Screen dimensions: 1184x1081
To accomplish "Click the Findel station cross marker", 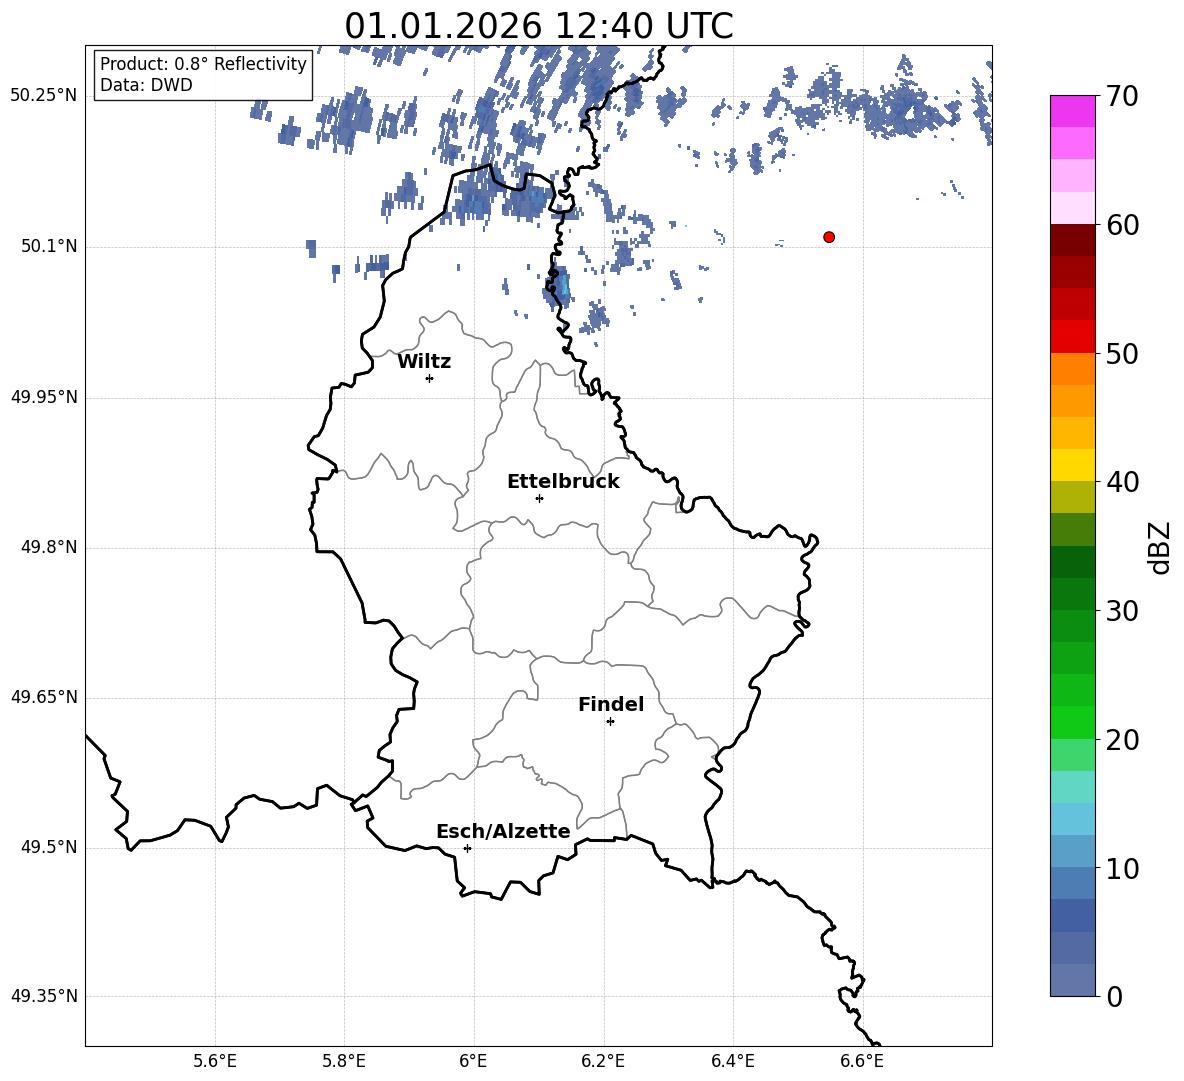I will tap(610, 721).
